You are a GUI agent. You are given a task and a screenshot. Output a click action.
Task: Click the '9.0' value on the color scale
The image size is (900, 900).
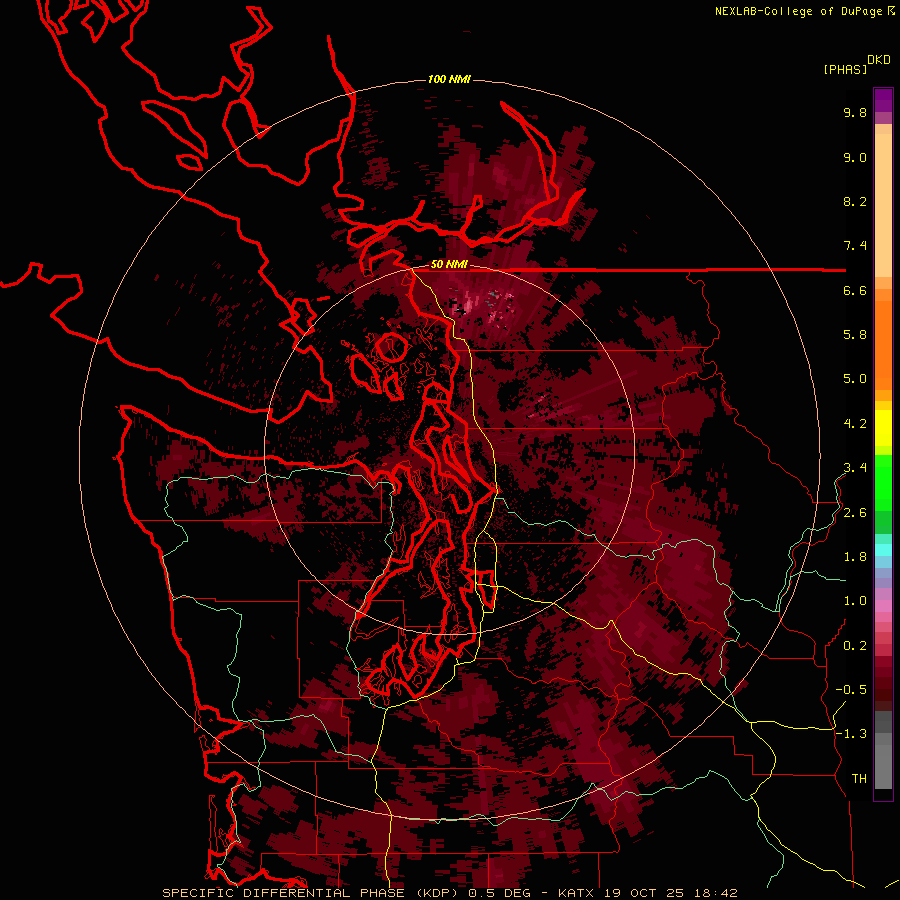(x=855, y=157)
